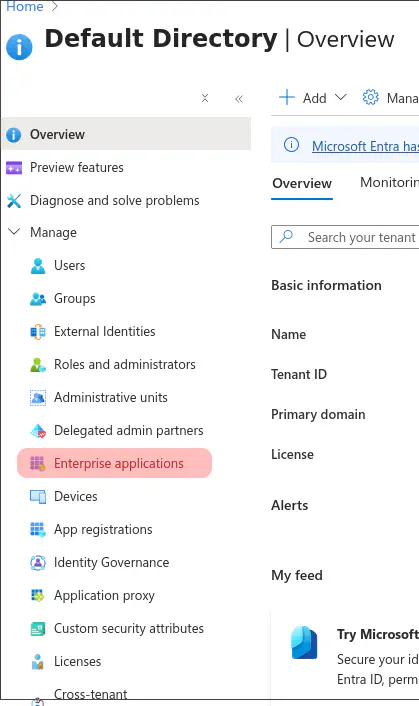Click the Search your tenant field

[x=345, y=237]
